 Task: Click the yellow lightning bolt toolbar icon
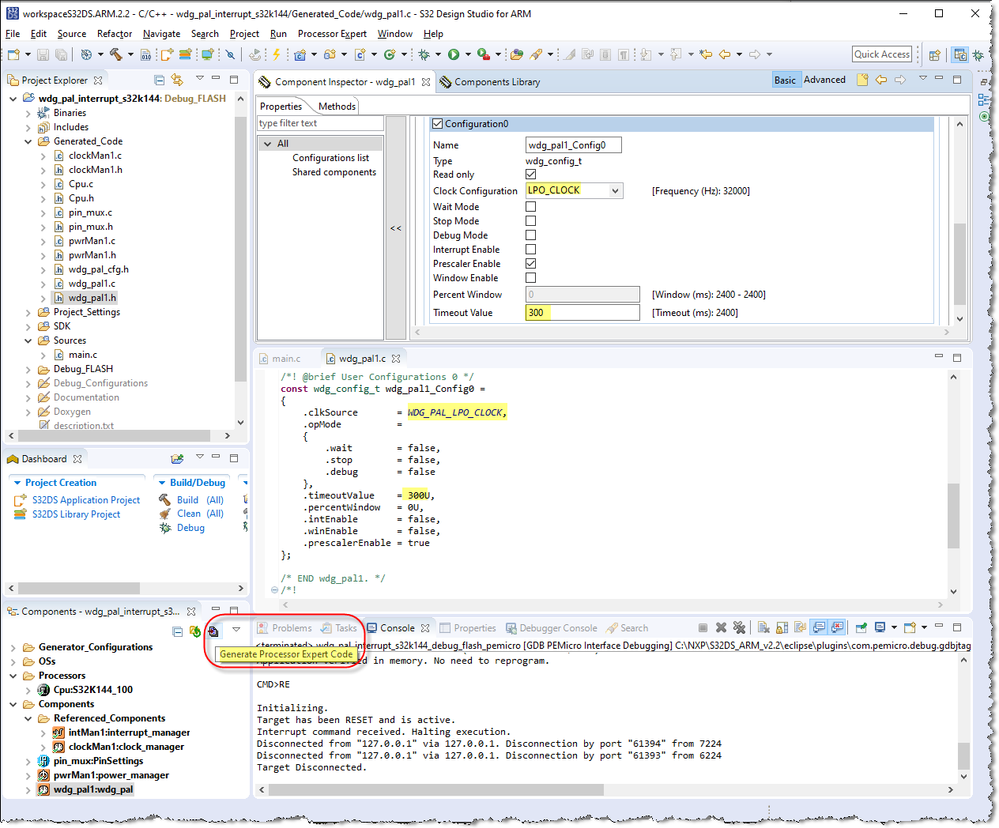[x=277, y=55]
